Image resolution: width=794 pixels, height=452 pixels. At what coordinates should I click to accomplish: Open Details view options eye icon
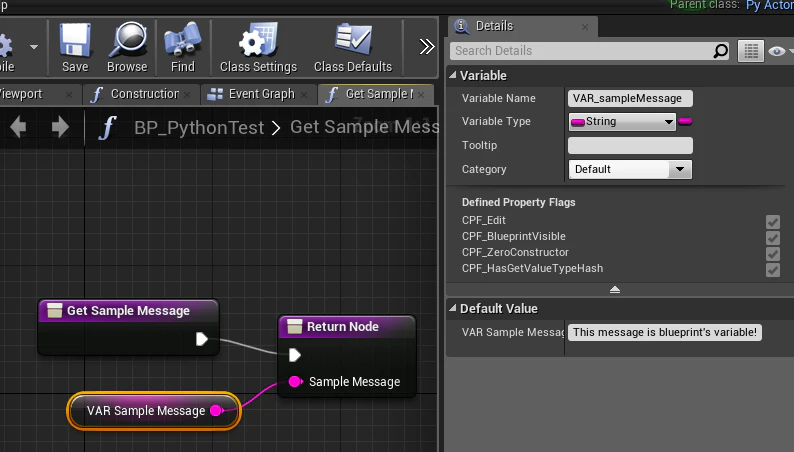pos(777,51)
